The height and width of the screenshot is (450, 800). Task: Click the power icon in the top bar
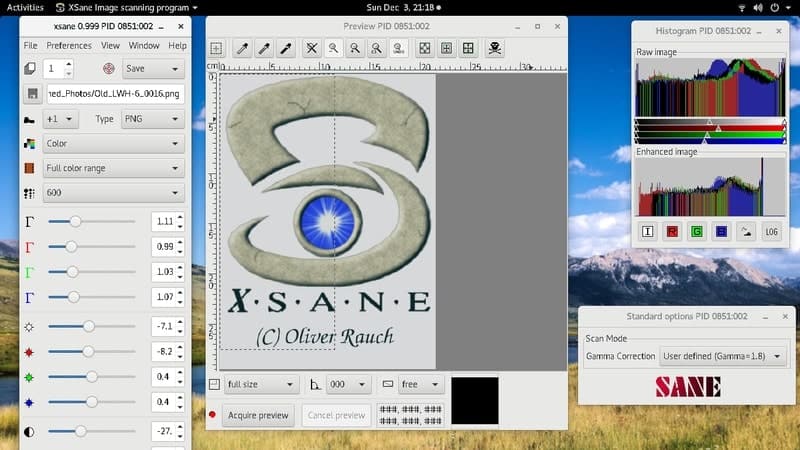[774, 8]
